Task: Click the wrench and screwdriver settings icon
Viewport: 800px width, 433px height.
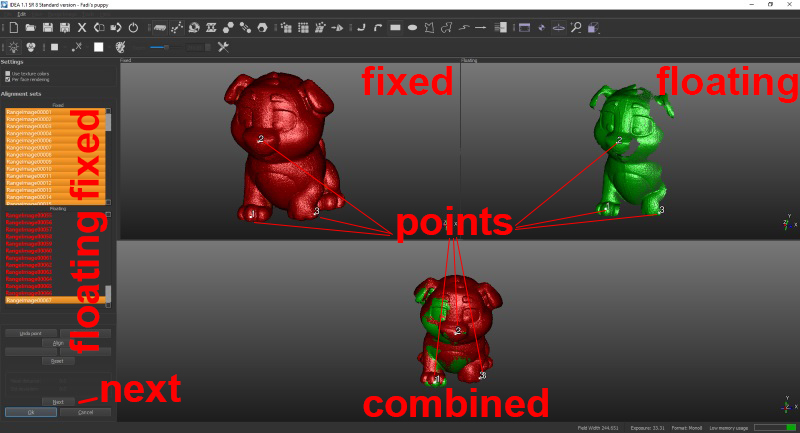Action: (223, 47)
